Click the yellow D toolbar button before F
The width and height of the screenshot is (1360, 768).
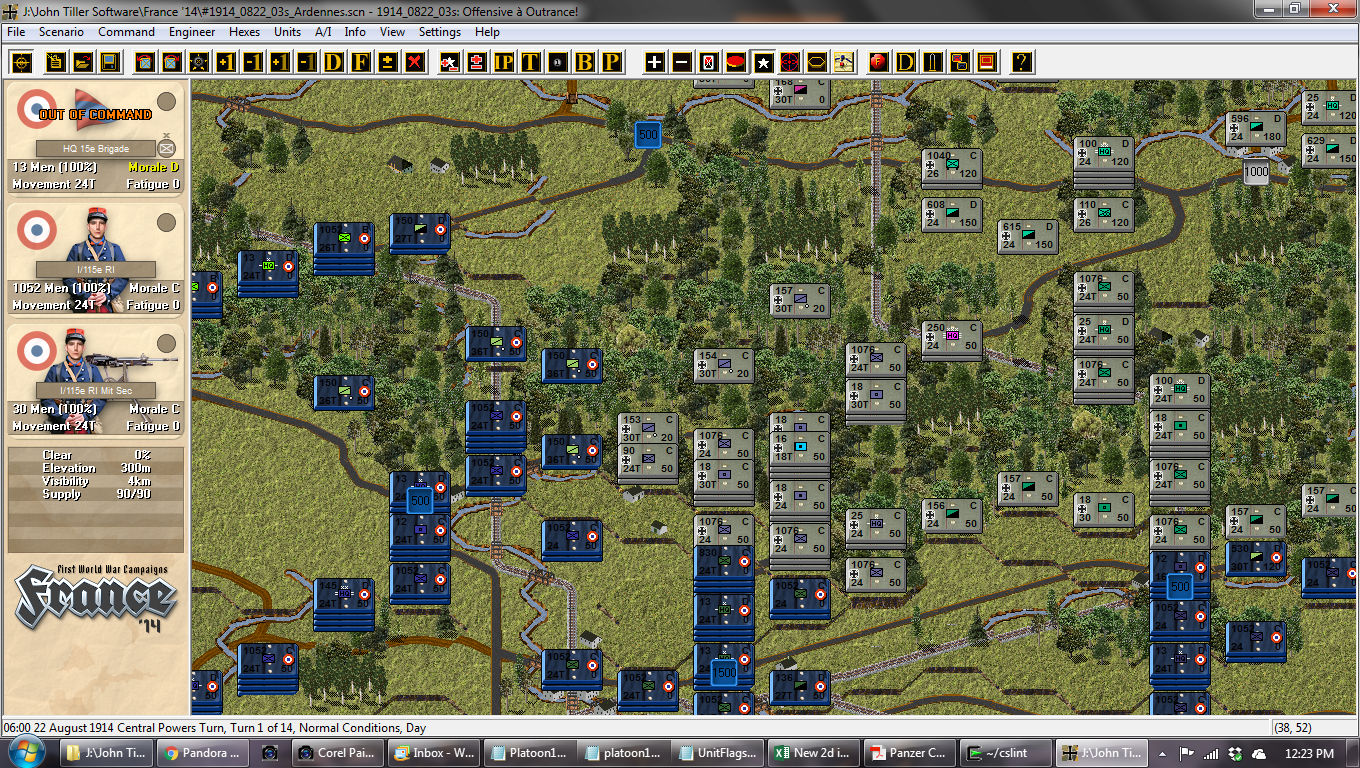coord(333,62)
